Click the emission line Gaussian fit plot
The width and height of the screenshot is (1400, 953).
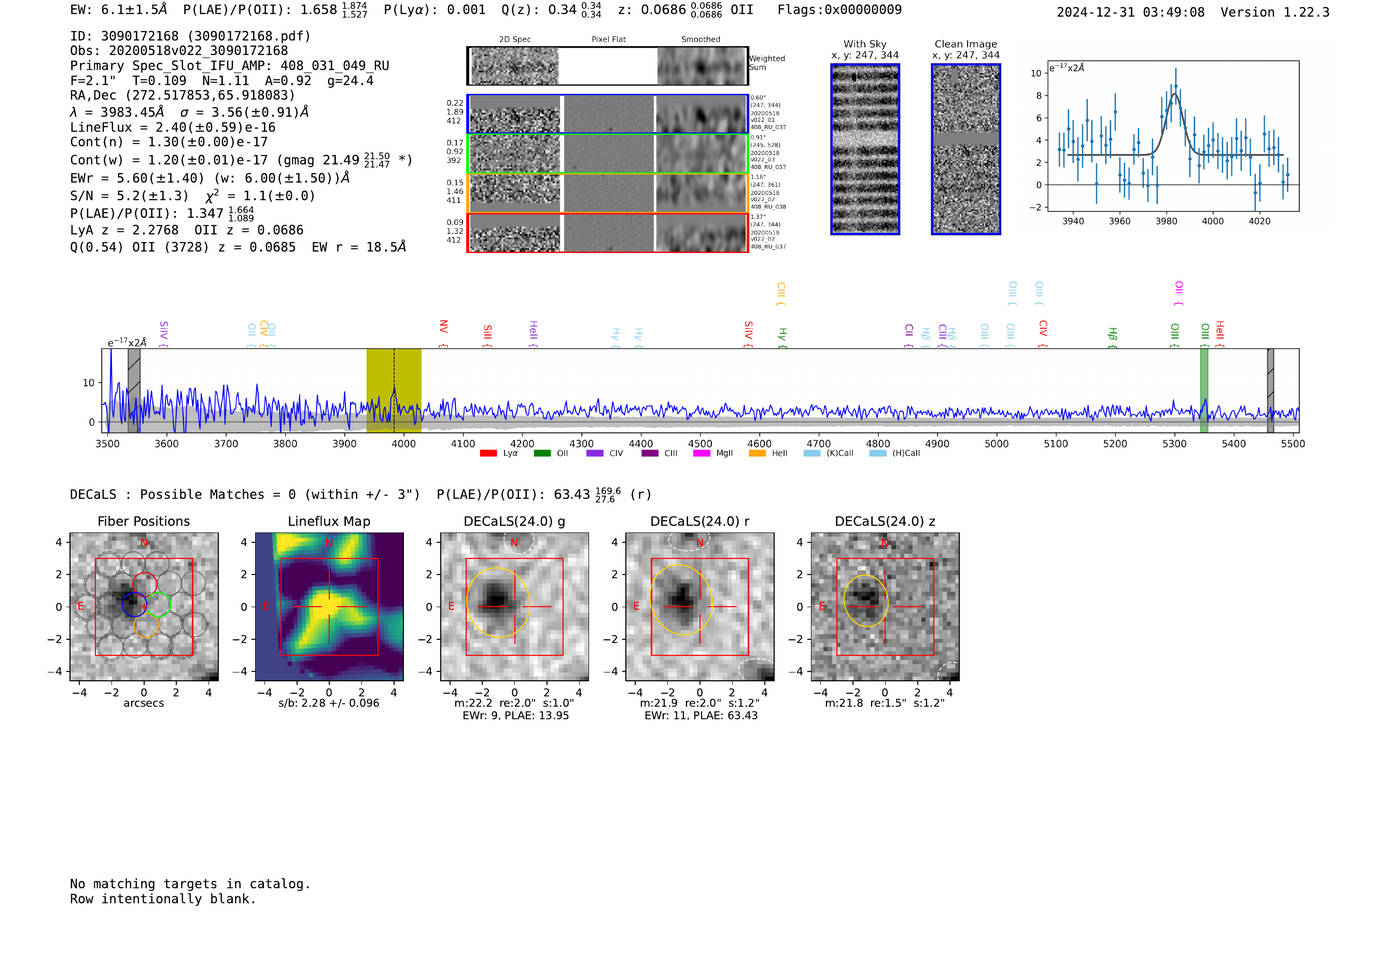tap(1172, 136)
